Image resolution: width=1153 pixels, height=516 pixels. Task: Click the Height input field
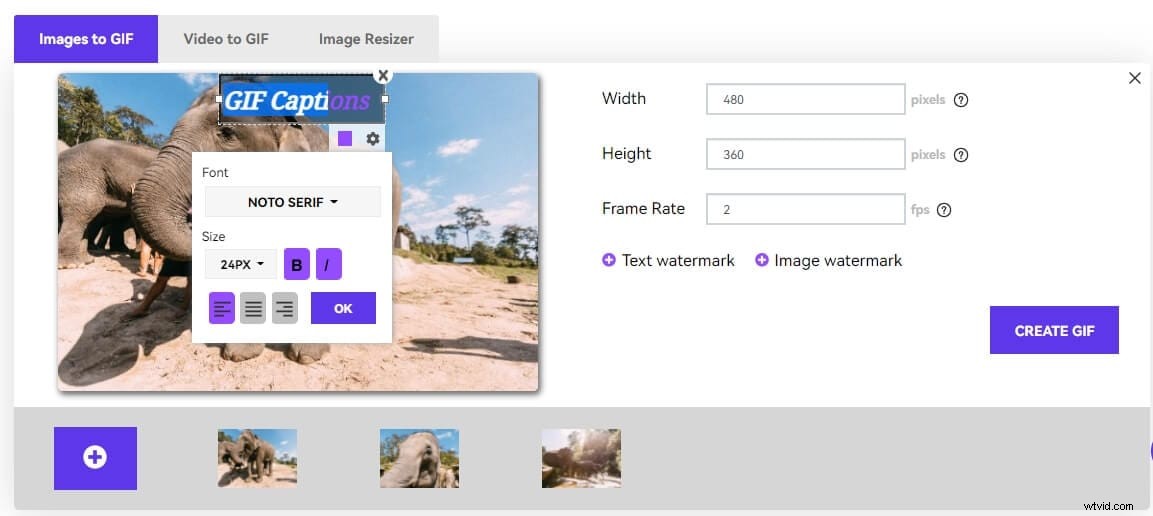coord(805,154)
